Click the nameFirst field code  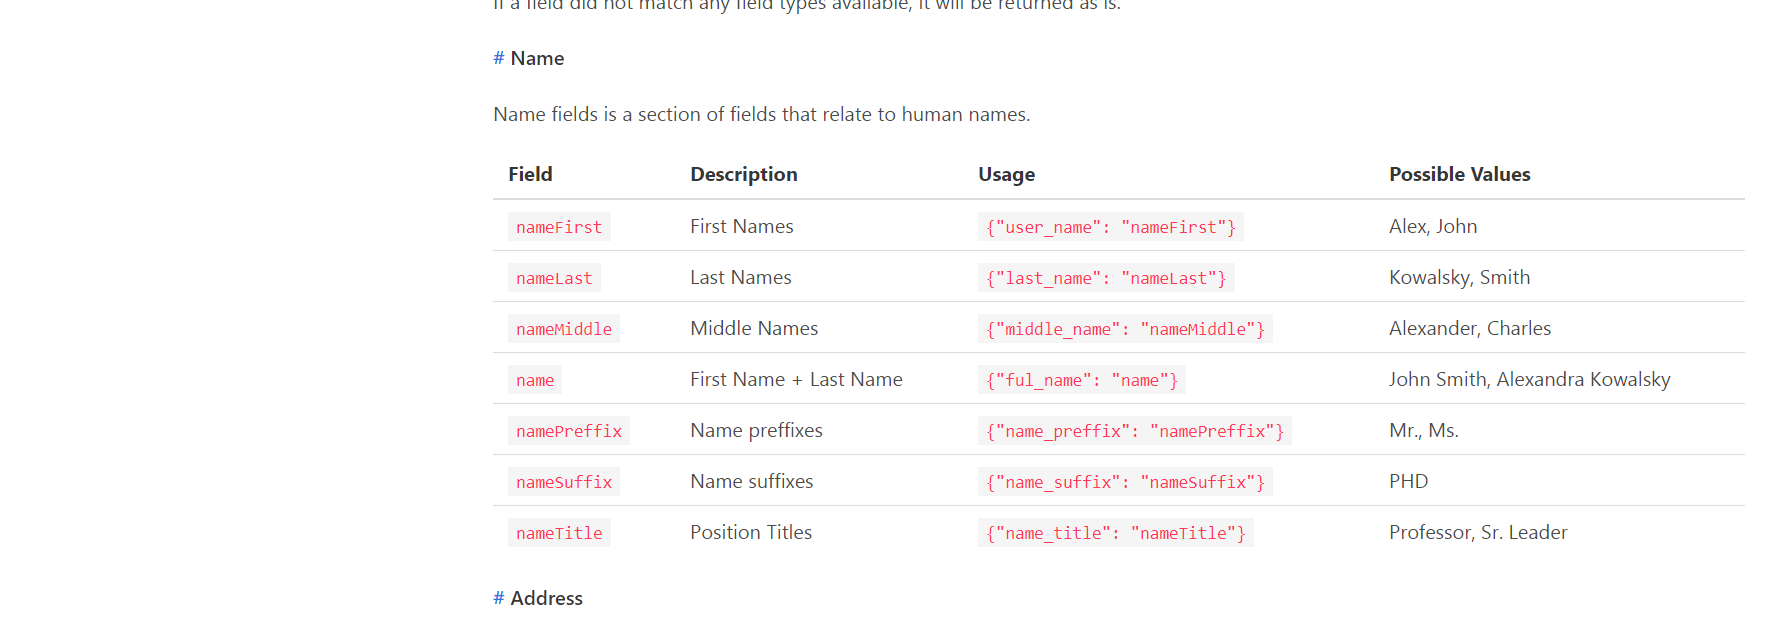559,227
